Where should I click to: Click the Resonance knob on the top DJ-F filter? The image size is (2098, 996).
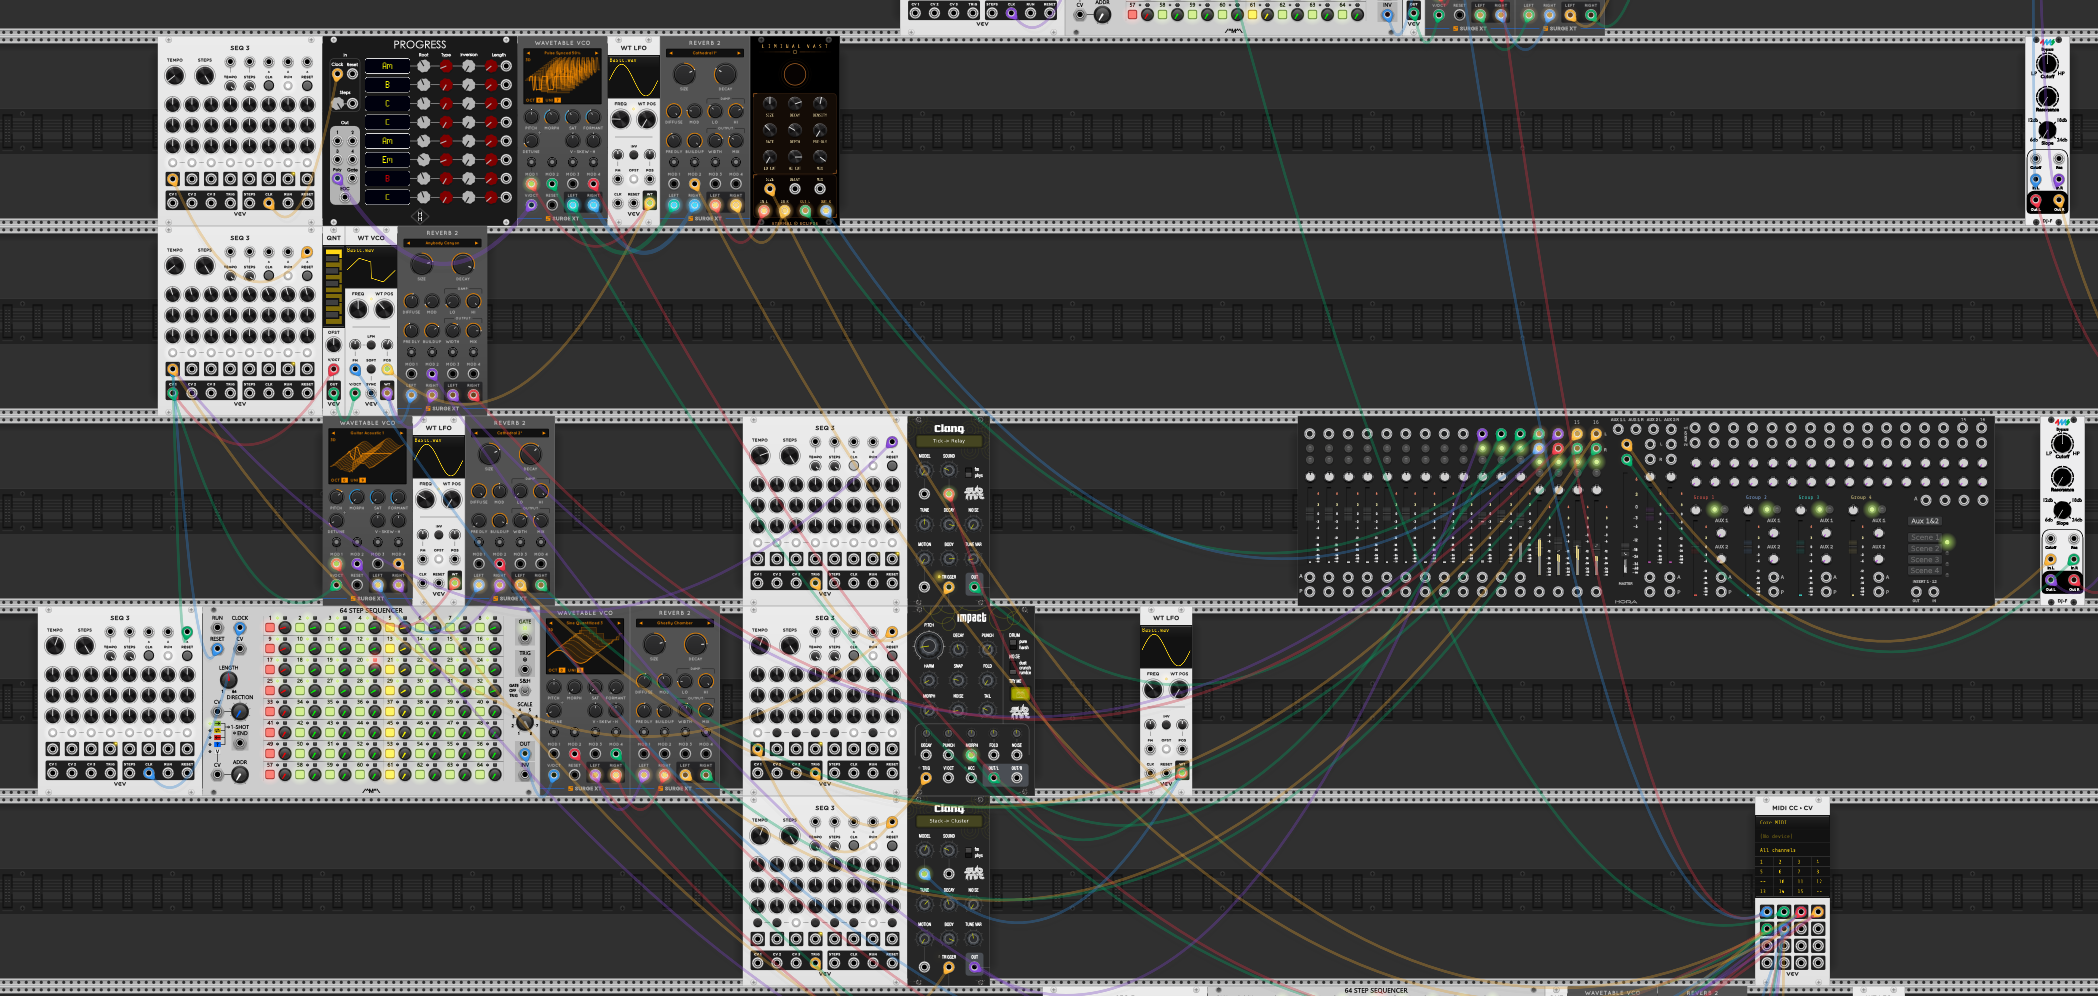(x=2047, y=97)
